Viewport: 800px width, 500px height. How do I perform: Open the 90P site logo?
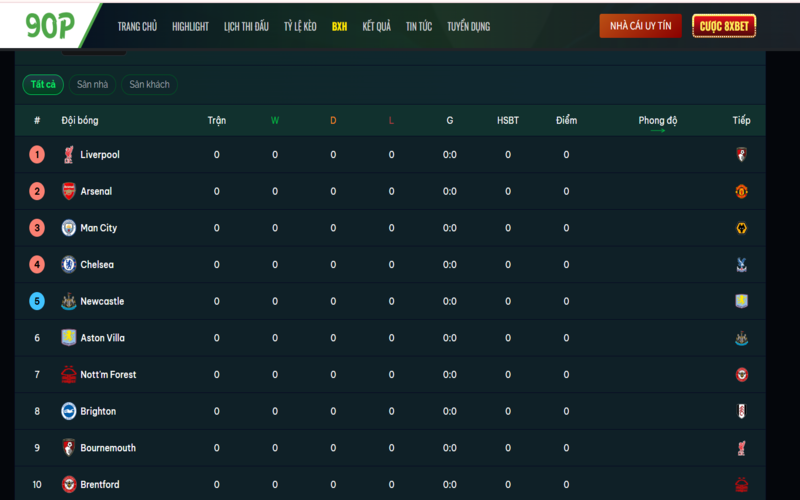click(x=50, y=26)
